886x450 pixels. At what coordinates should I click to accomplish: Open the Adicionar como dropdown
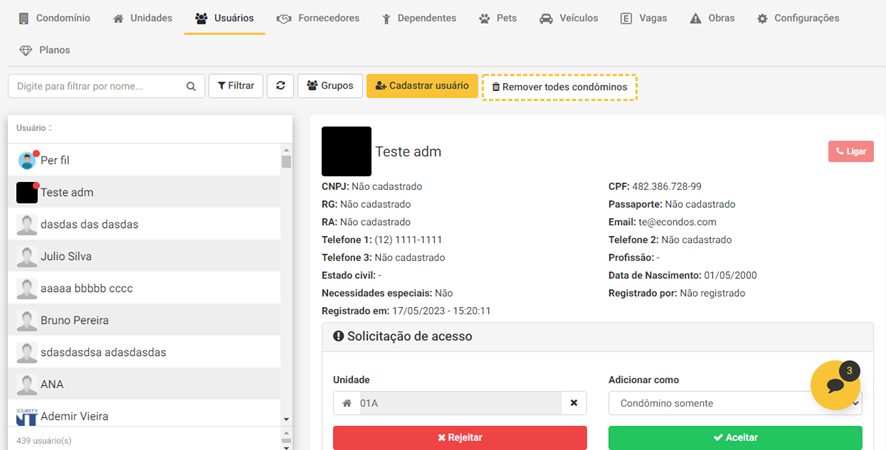click(x=735, y=403)
